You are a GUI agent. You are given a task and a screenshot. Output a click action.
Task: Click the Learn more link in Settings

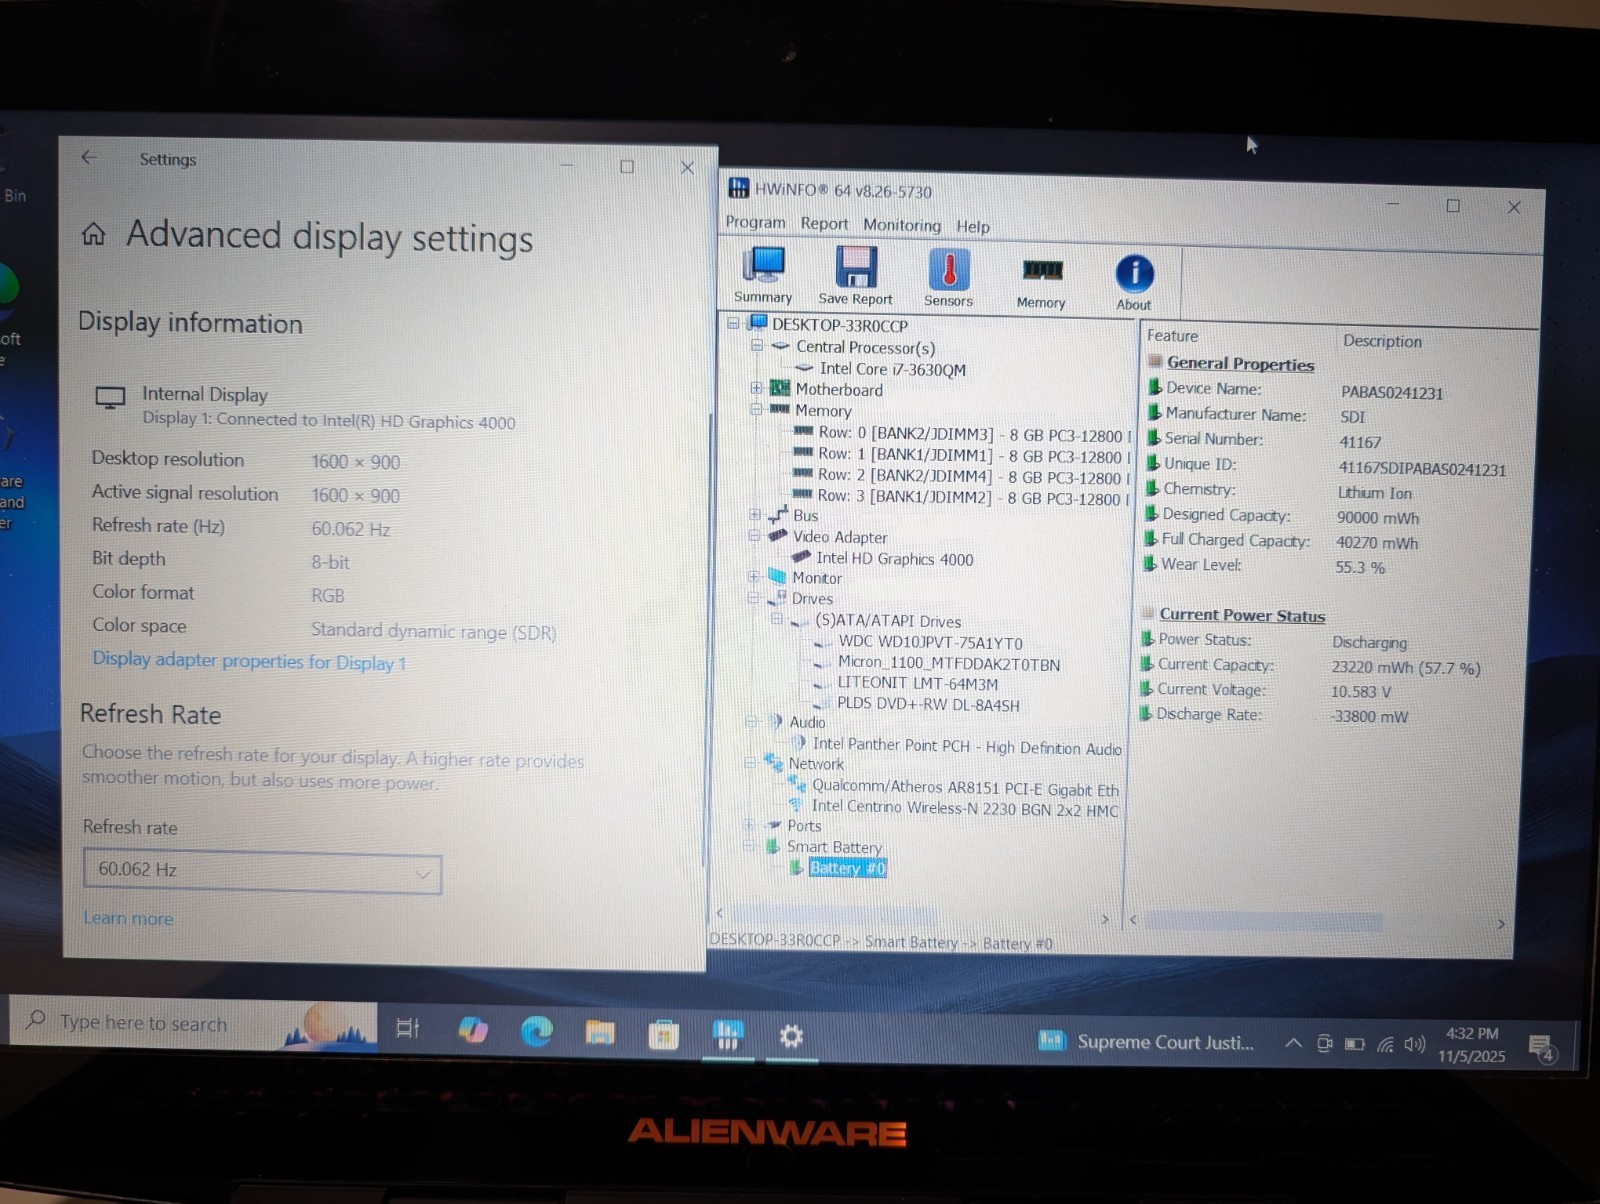point(128,918)
